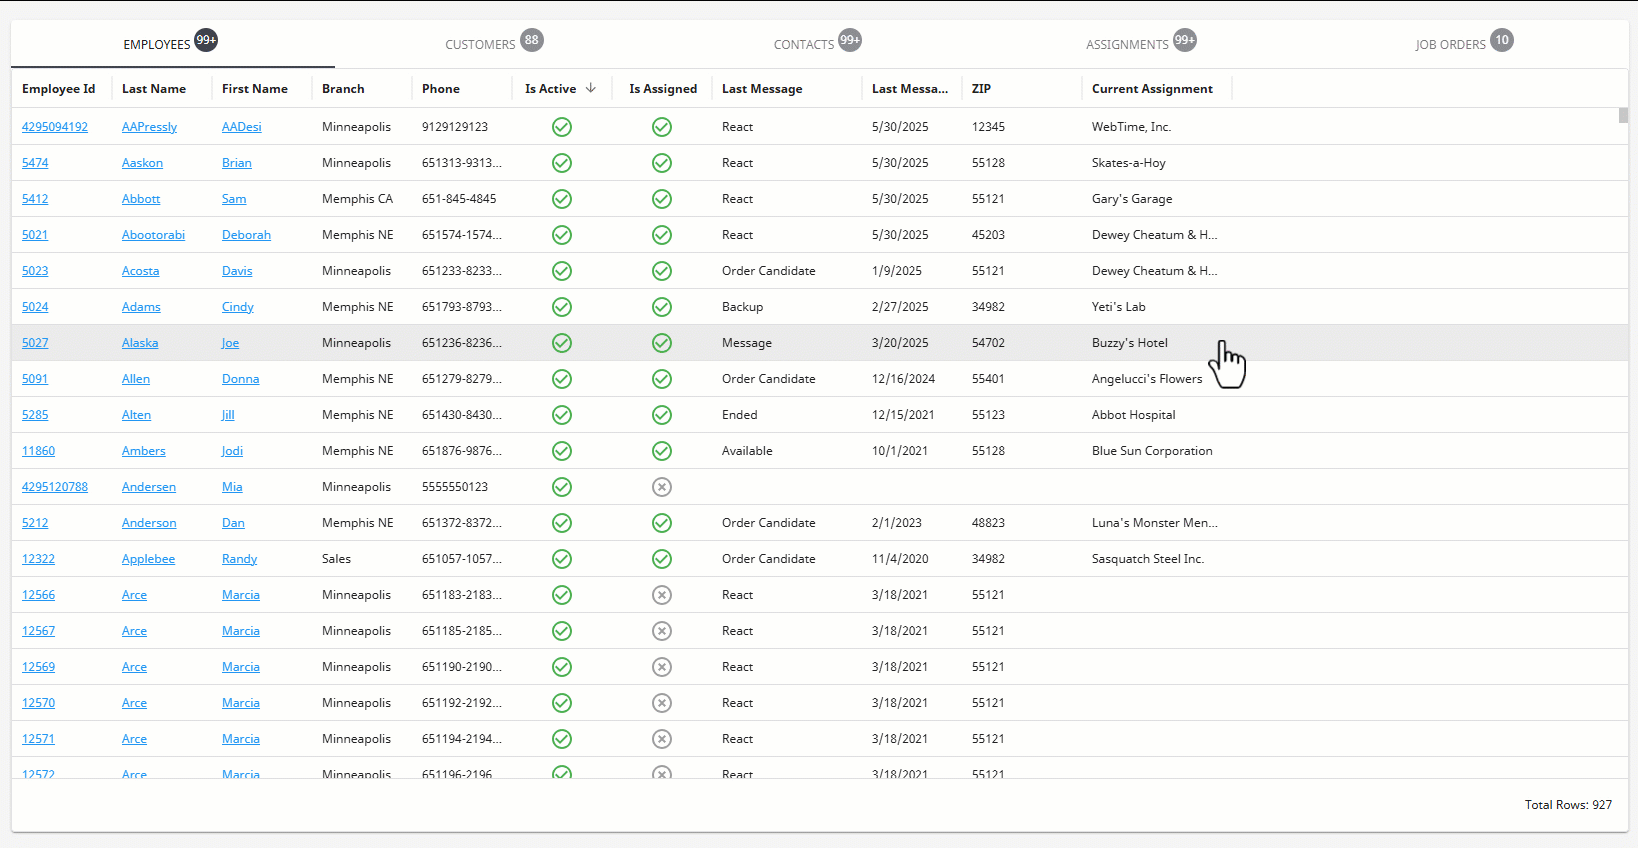Click Is Assigned checkmark in Alaska row

click(x=662, y=343)
